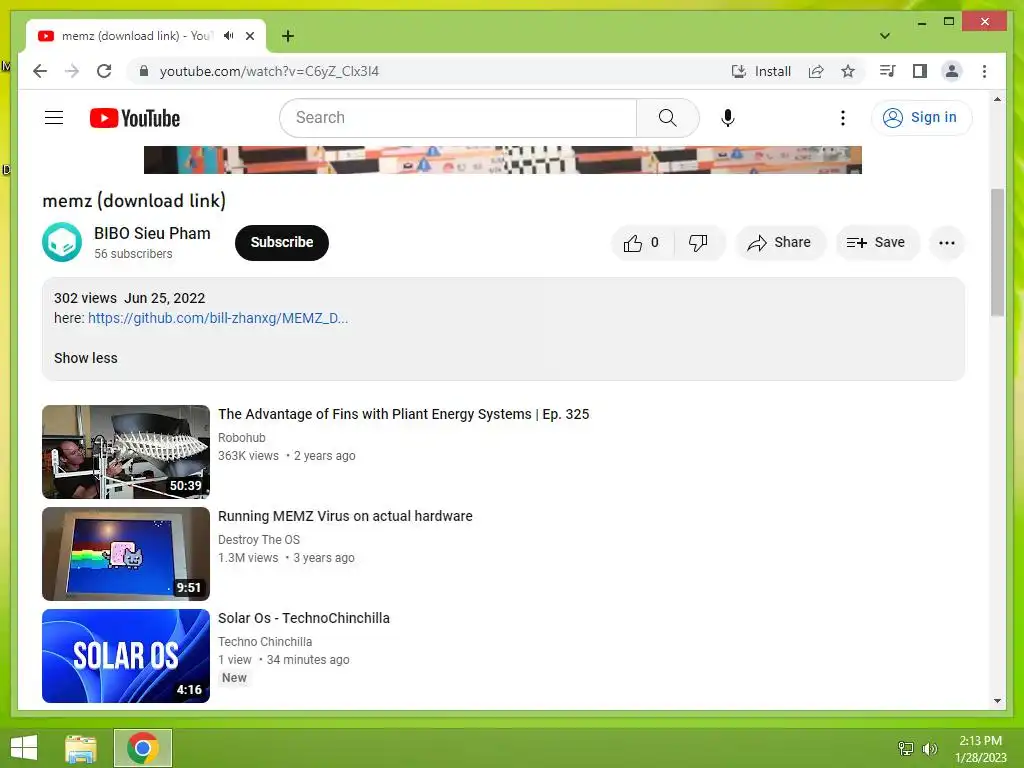The height and width of the screenshot is (768, 1024).
Task: Visit the Robohub channel
Action: [x=242, y=438]
